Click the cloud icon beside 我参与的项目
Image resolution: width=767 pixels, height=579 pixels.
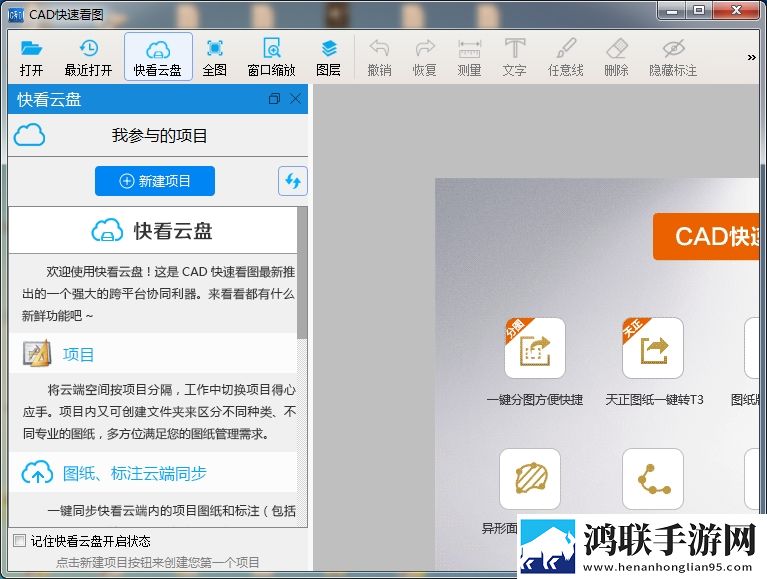point(29,135)
